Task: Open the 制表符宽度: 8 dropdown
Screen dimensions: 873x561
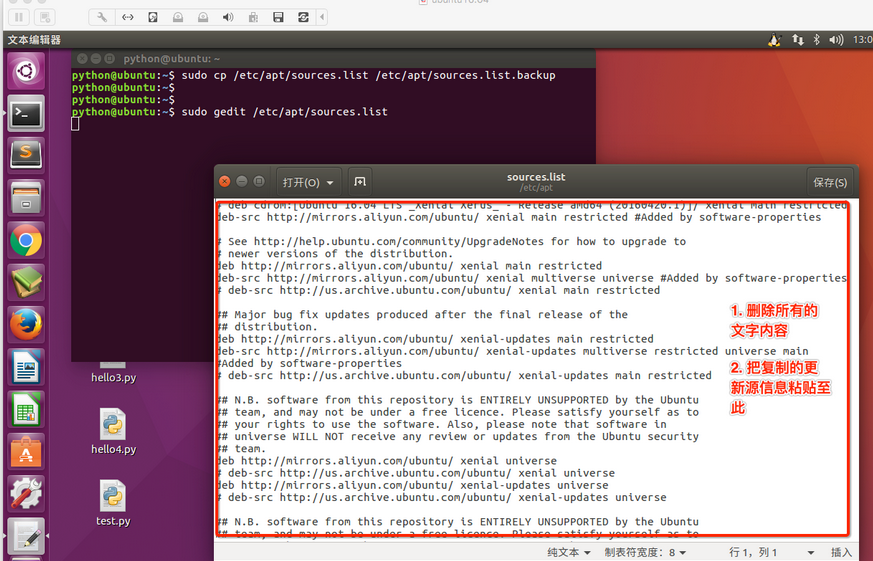Action: tap(645, 552)
